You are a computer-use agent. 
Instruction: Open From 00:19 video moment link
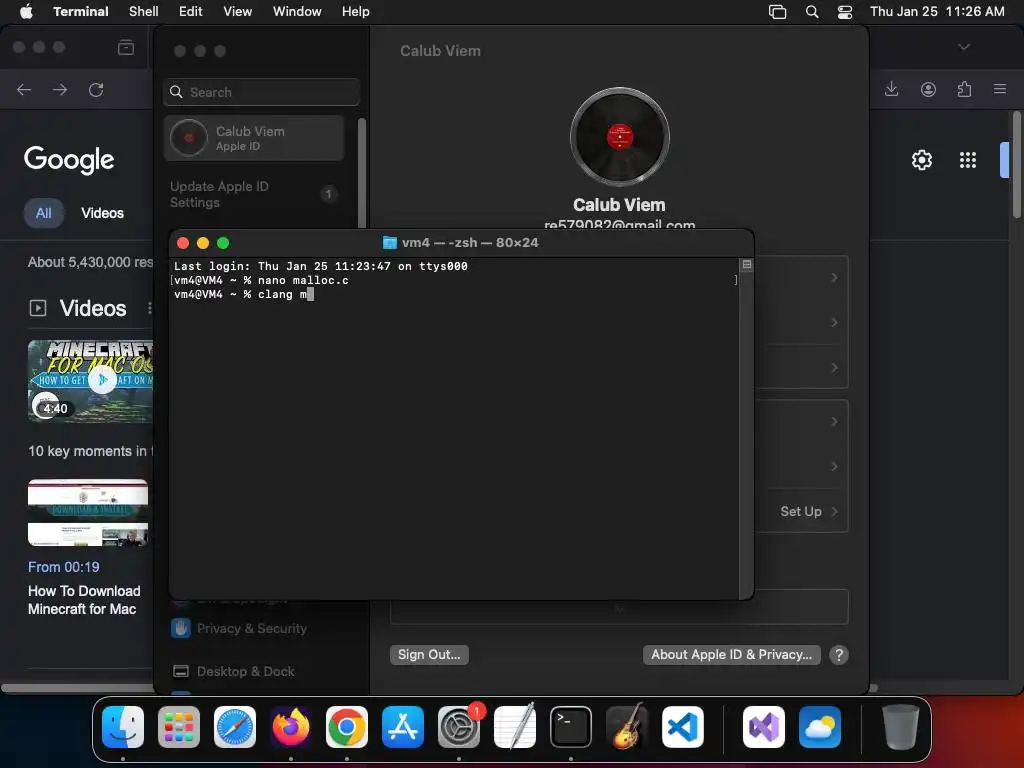point(64,567)
